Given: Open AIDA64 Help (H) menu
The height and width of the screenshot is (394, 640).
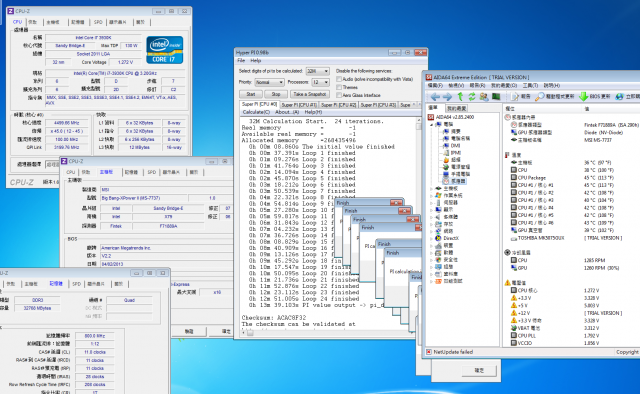Looking at the screenshot, I should tap(551, 86).
